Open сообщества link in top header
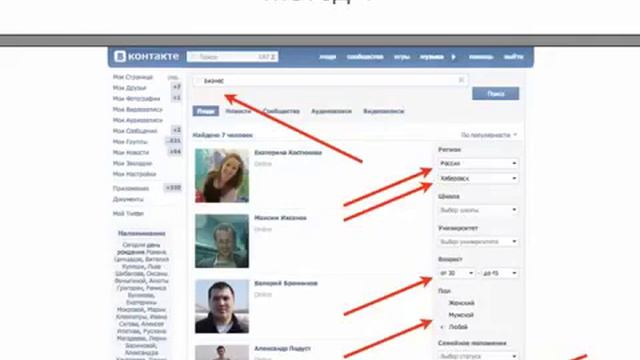 [x=365, y=57]
